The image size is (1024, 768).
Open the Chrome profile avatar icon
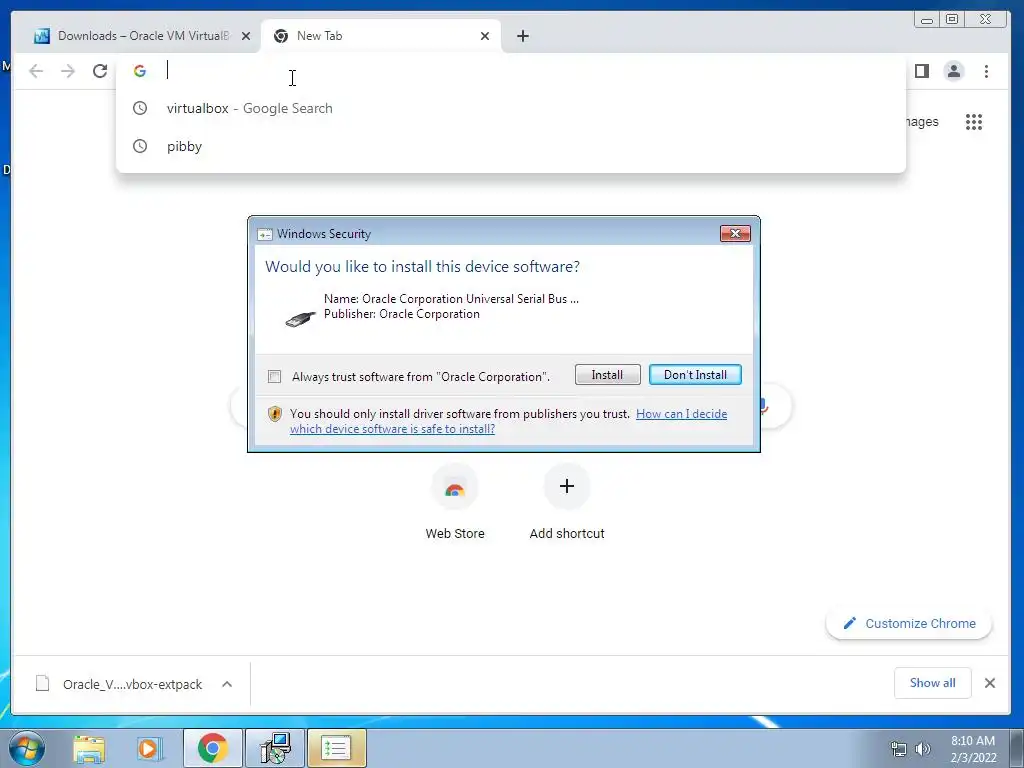tap(953, 71)
